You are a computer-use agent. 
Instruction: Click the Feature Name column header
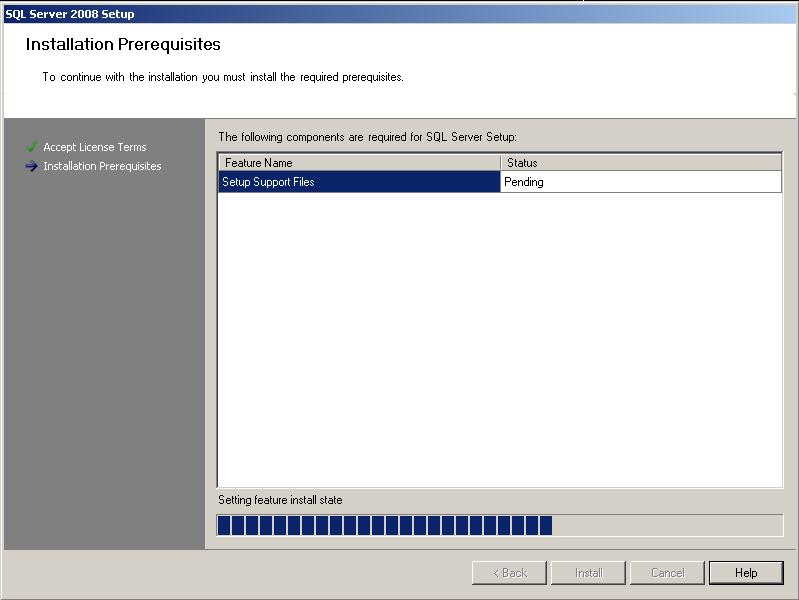360,163
